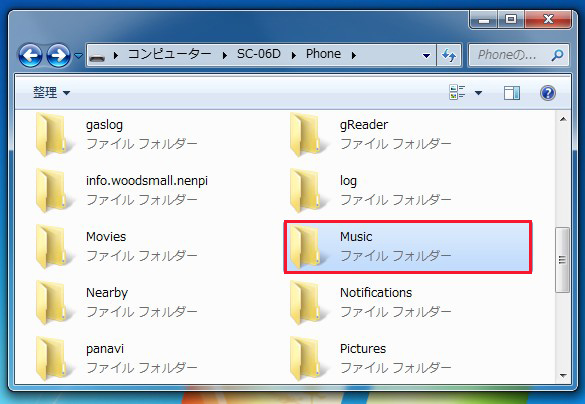Image resolution: width=585 pixels, height=404 pixels.
Task: Close the Explorer window
Action: (x=548, y=19)
